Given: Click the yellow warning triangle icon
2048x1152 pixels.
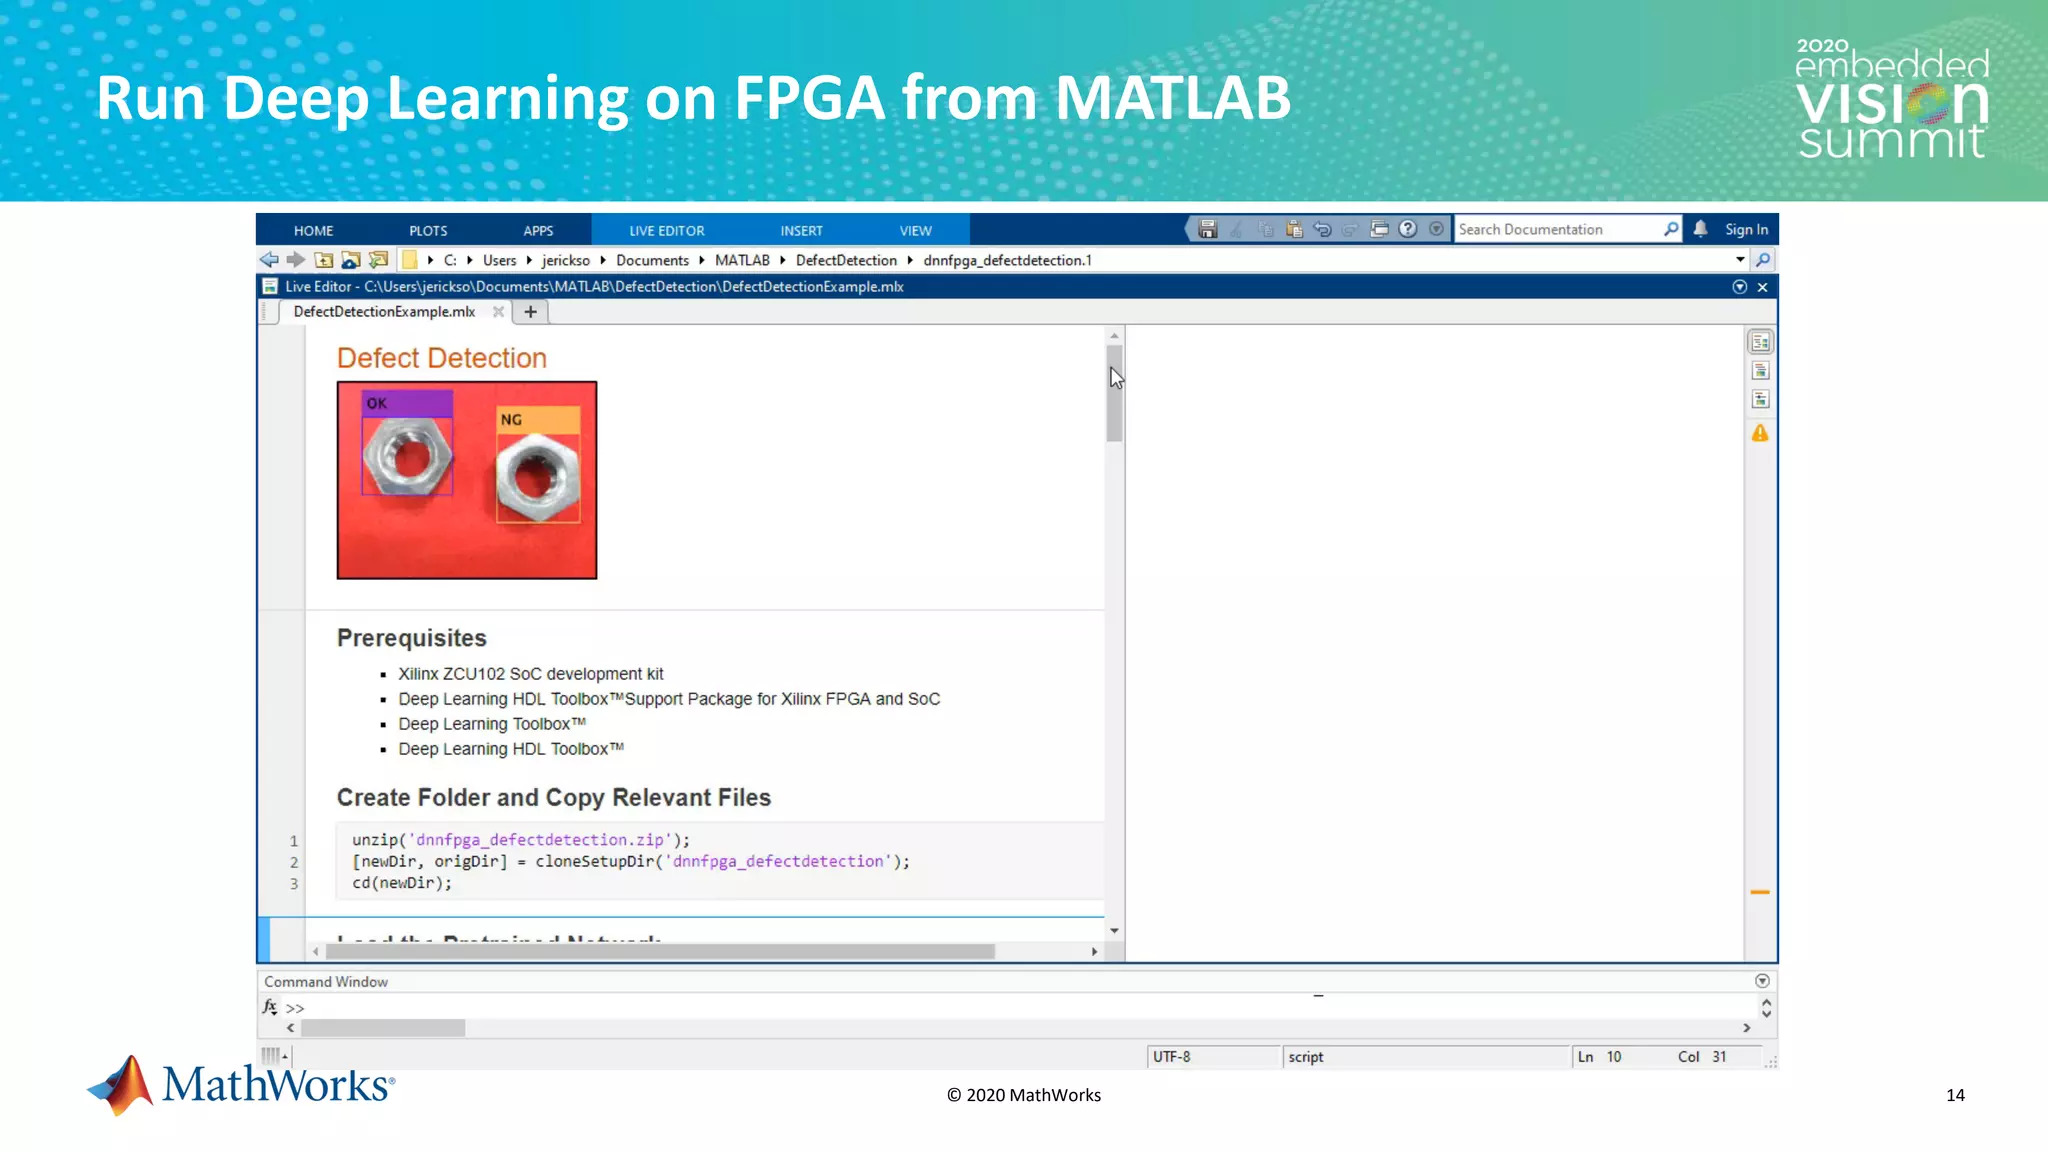Looking at the screenshot, I should click(1760, 433).
